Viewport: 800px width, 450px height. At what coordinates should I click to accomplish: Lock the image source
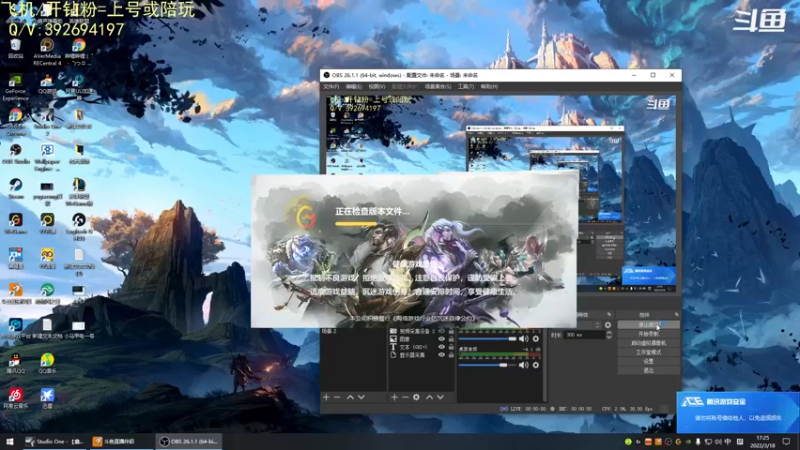(451, 339)
